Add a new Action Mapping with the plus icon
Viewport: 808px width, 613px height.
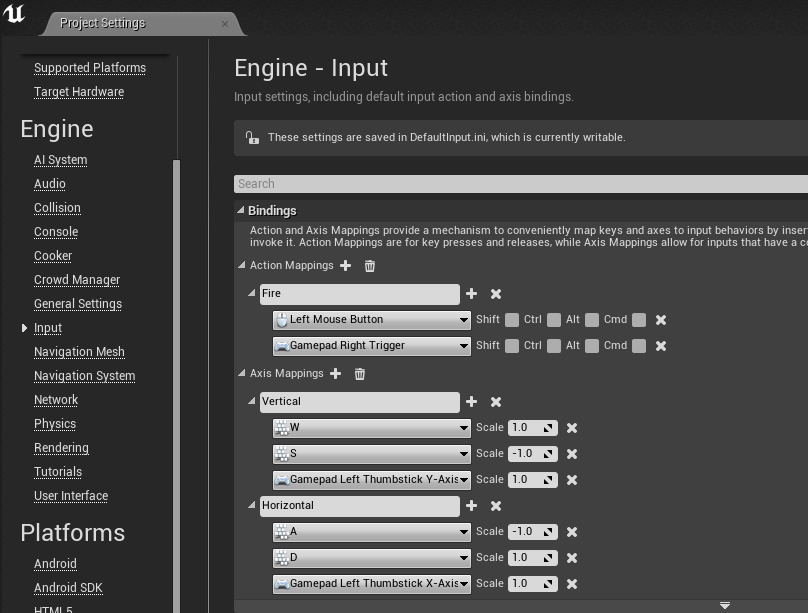click(x=345, y=265)
